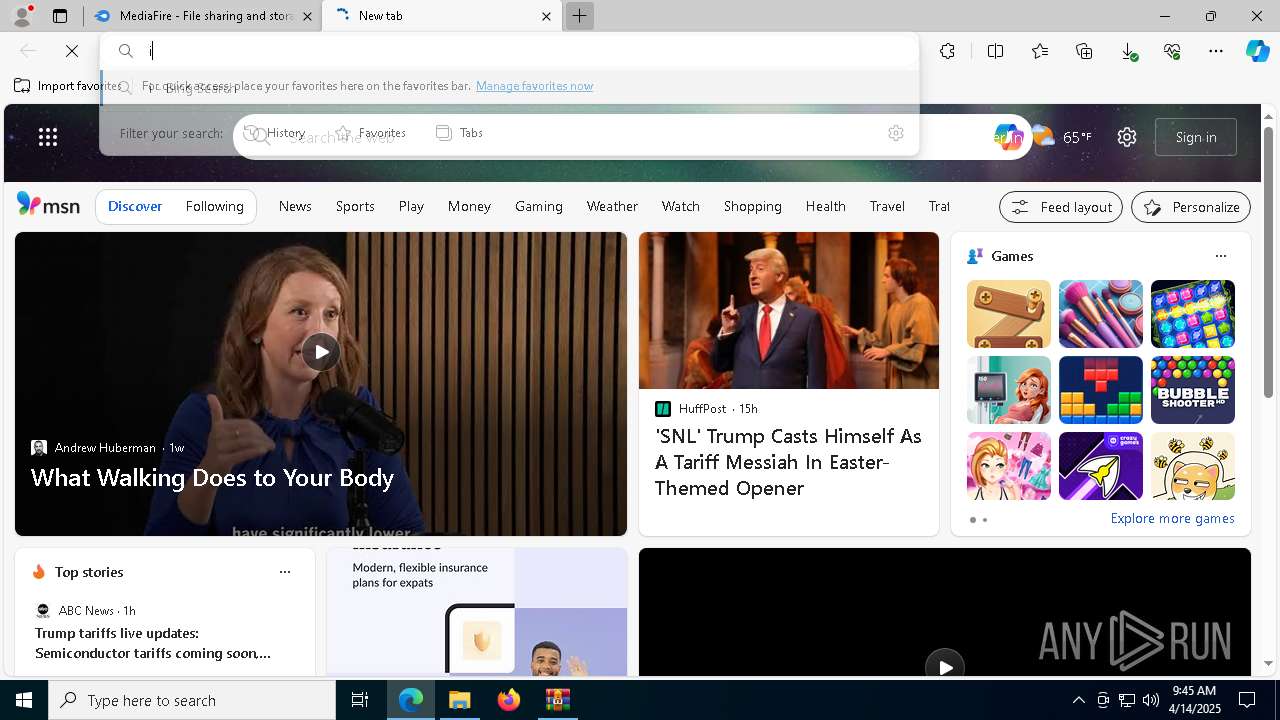Filter search by History
Viewport: 1280px width, 720px height.
tap(275, 133)
